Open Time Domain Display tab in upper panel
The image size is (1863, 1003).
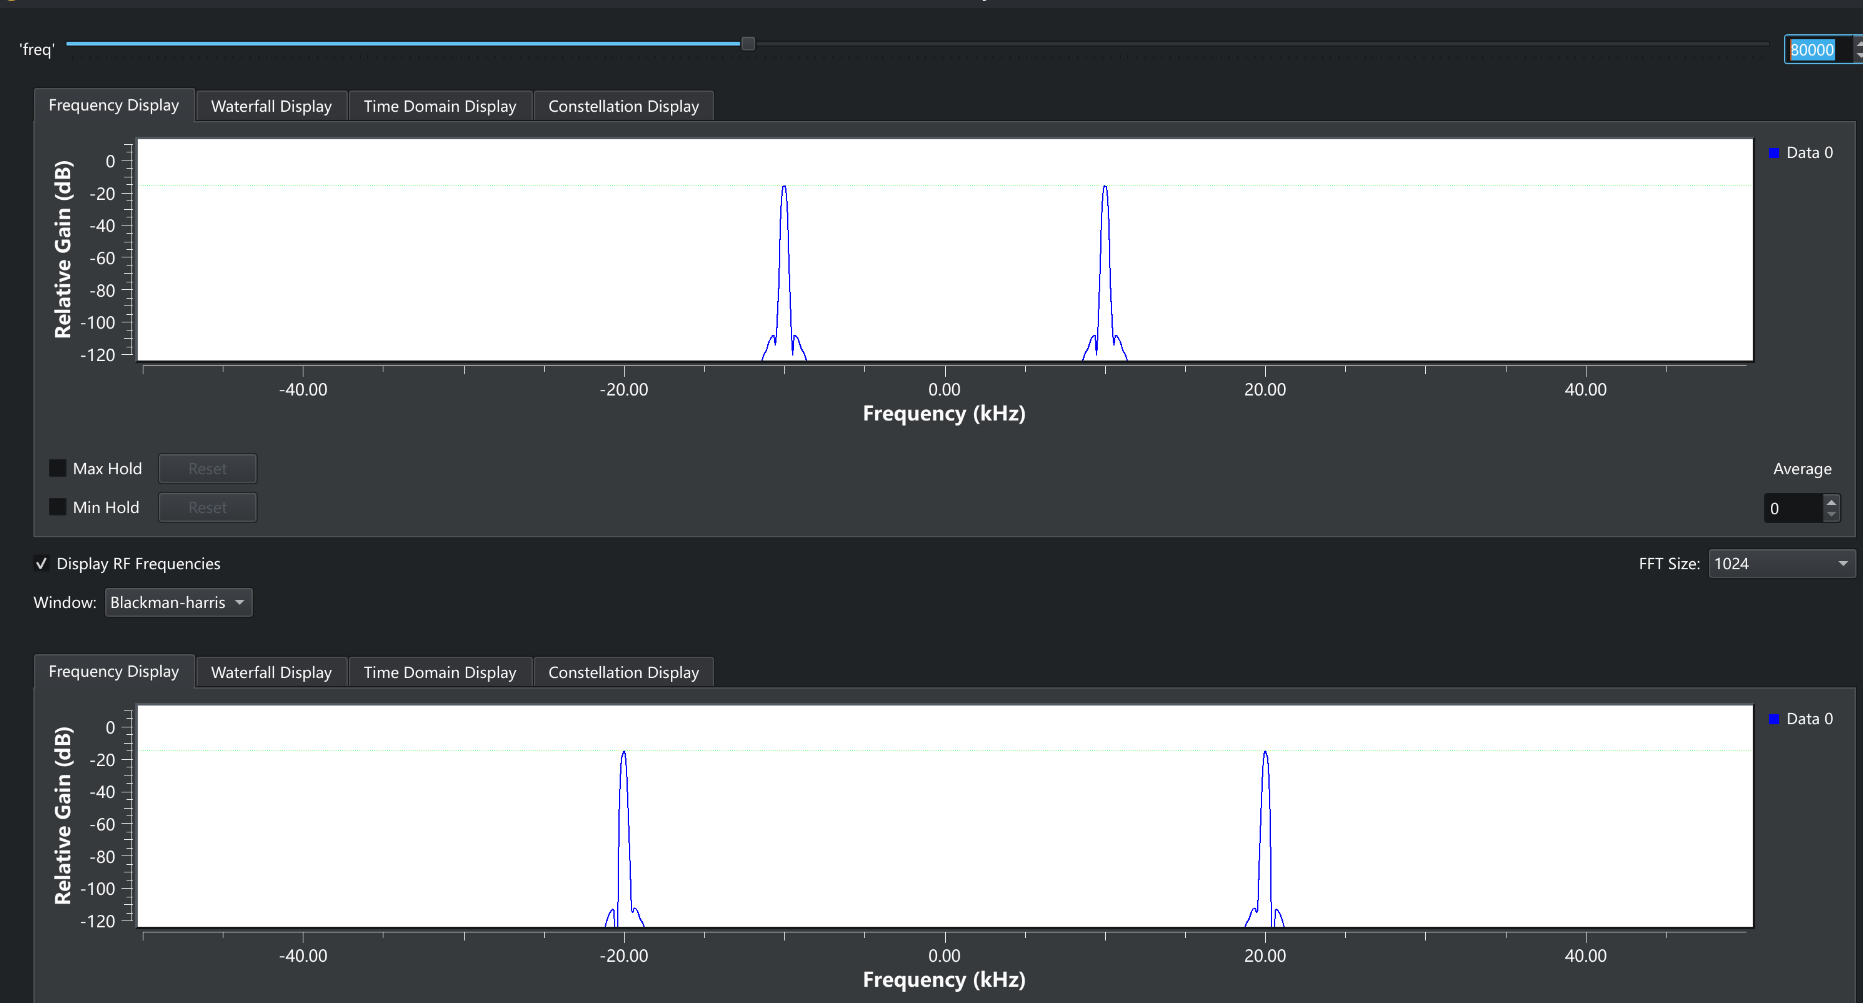coord(440,106)
